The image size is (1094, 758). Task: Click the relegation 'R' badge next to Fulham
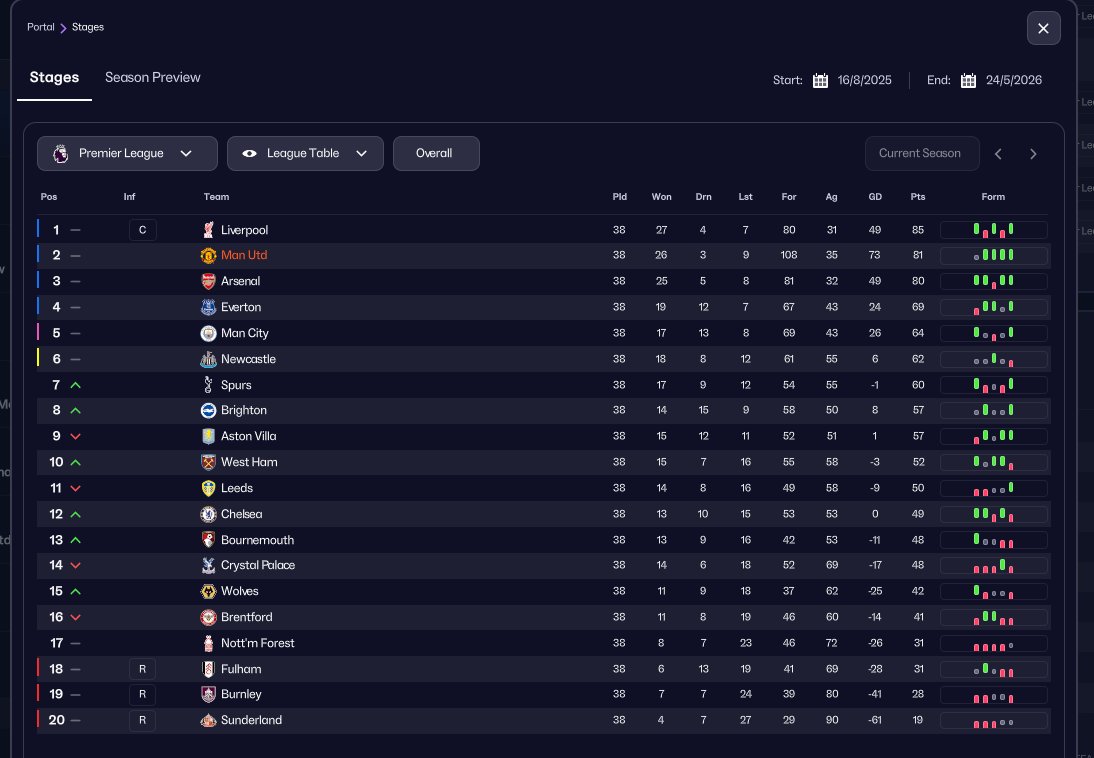click(142, 669)
